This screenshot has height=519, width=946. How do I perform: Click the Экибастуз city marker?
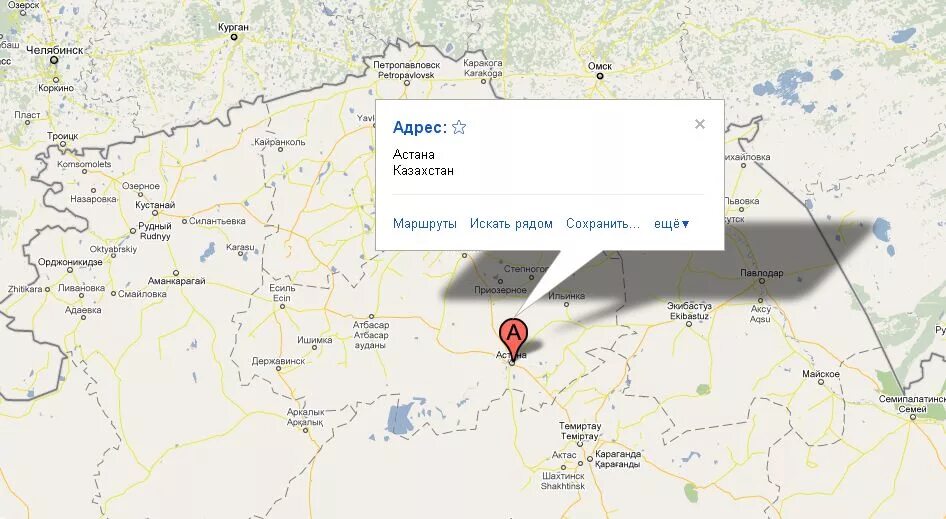click(x=688, y=323)
